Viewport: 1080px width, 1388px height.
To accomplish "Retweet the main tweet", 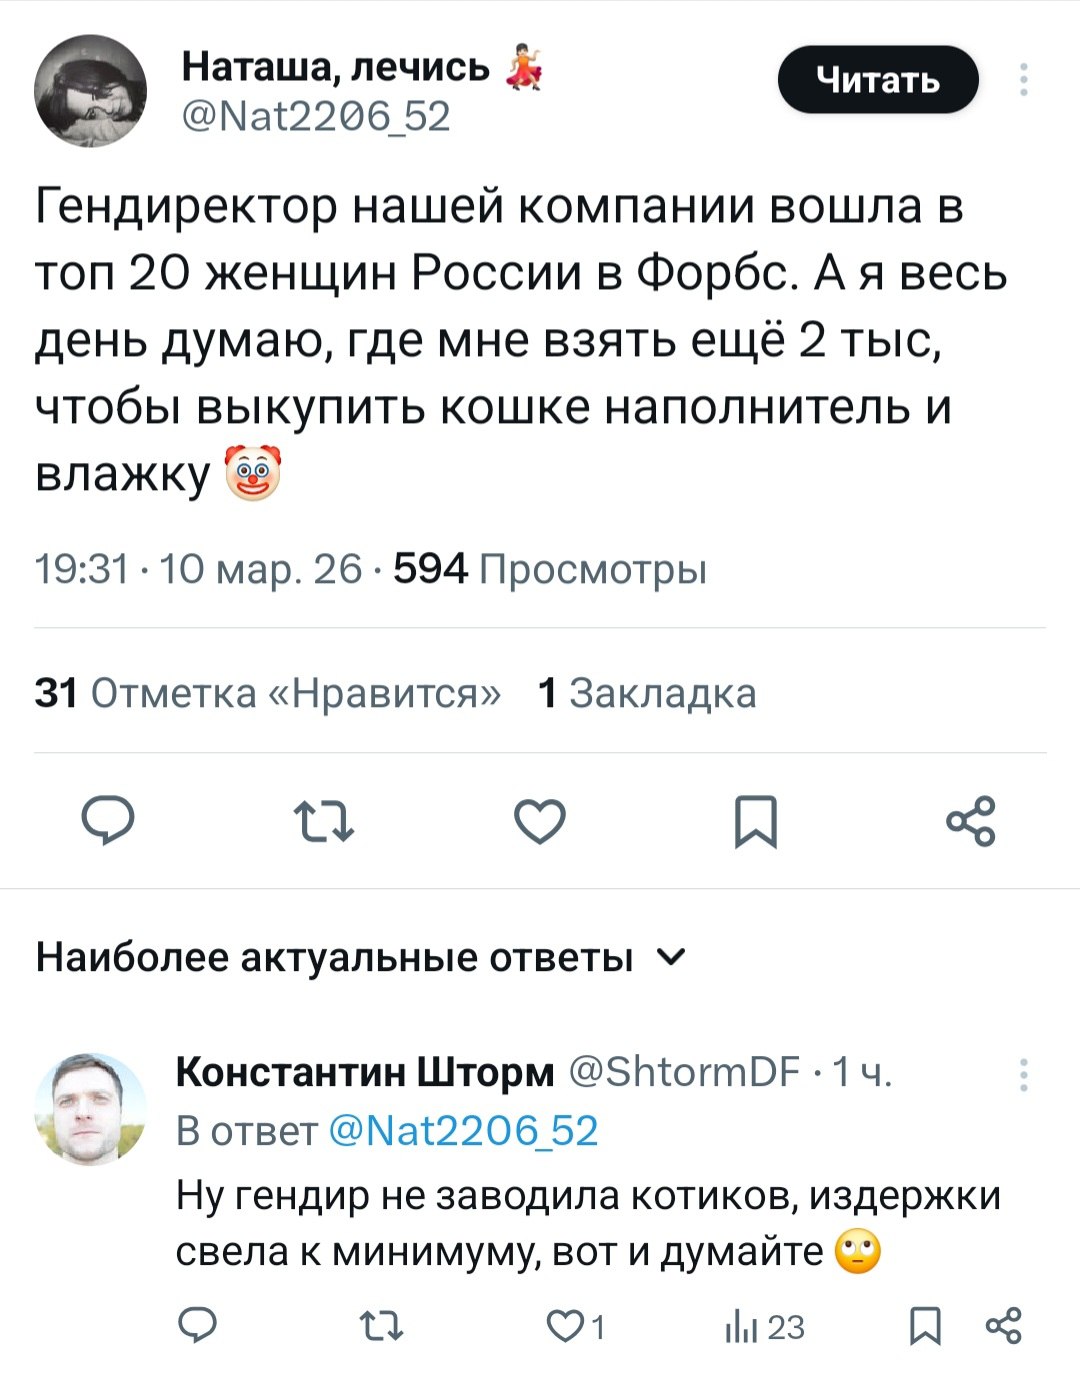I will point(324,821).
